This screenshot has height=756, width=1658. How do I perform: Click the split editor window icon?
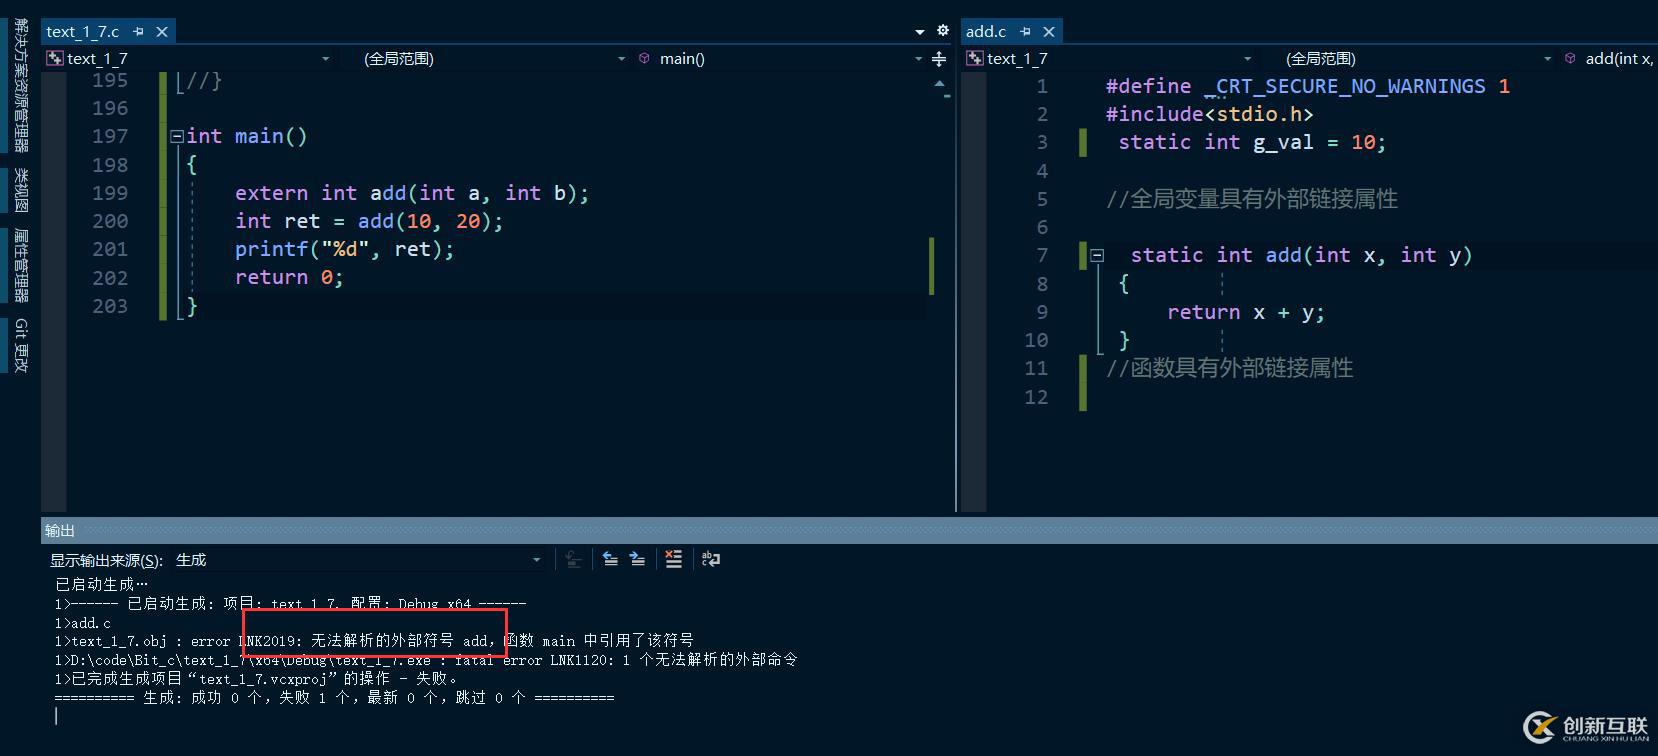coord(939,59)
